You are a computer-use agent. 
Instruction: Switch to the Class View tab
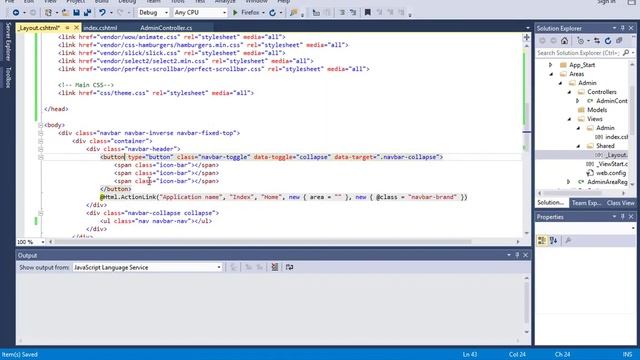coord(620,203)
